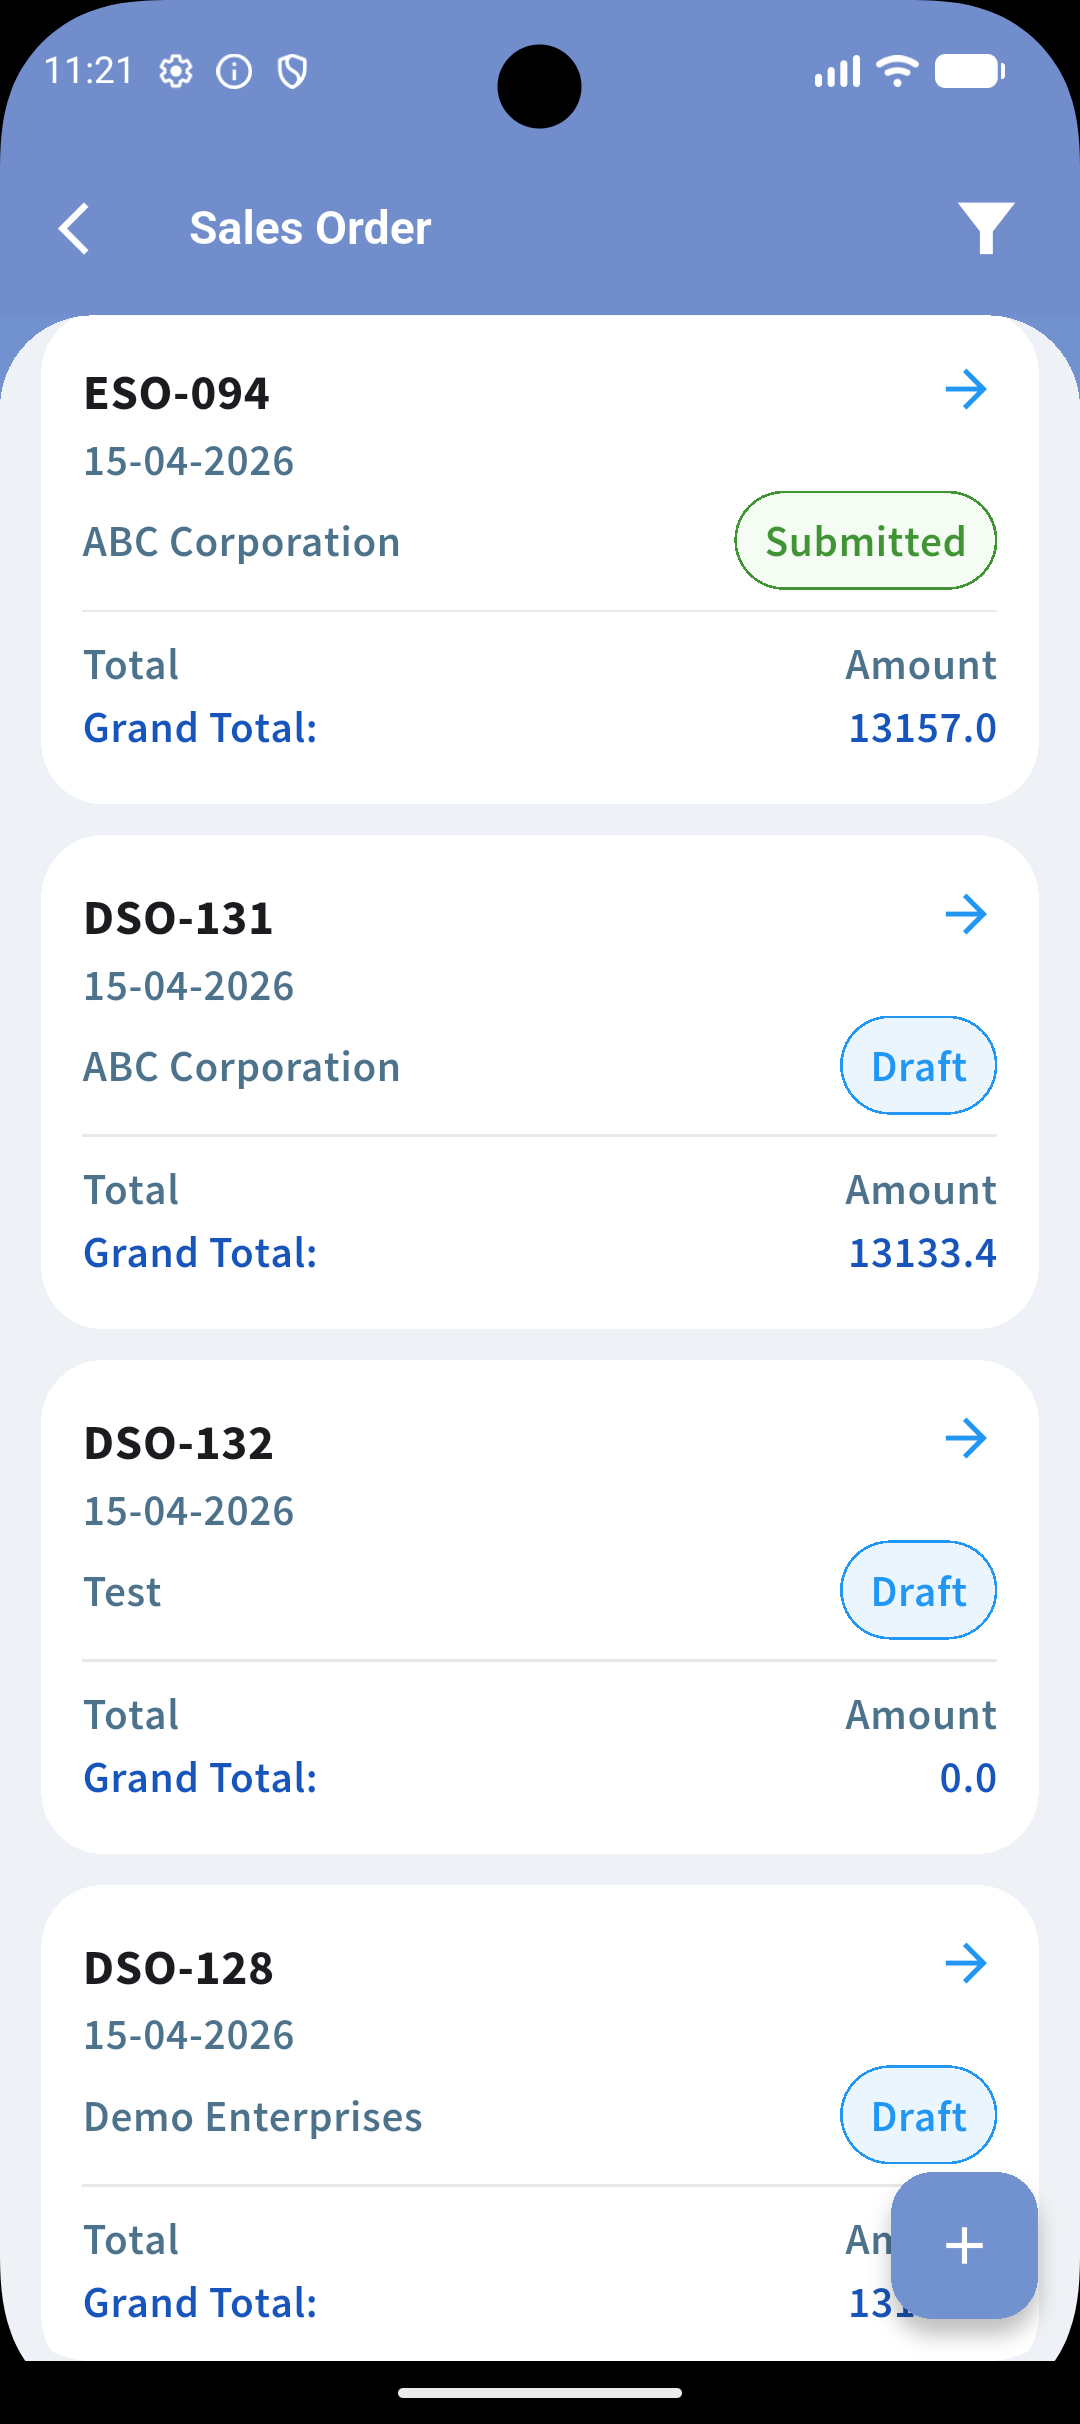This screenshot has width=1080, height=2424.
Task: Tap Draft badge for Demo Enterprises
Action: click(x=918, y=2116)
